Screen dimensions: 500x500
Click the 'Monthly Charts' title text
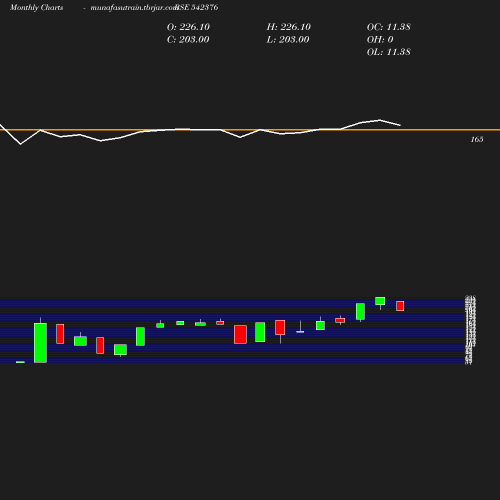[x=37, y=7]
